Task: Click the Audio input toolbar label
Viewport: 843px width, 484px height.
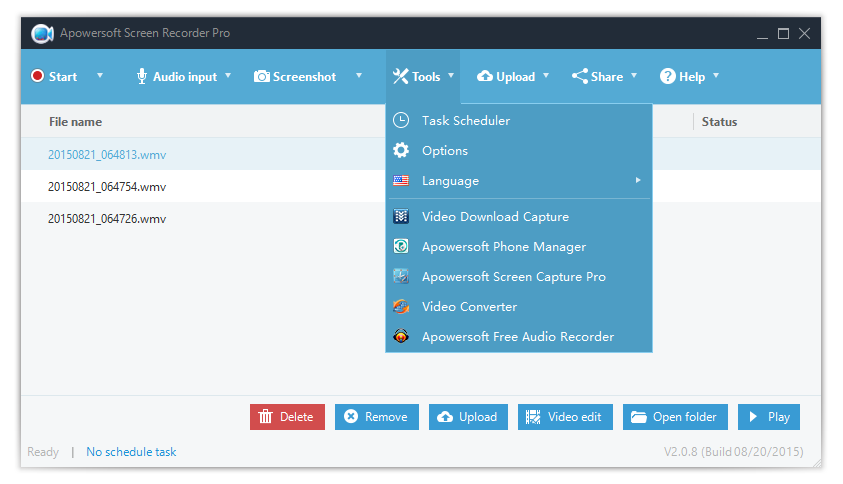Action: tap(185, 77)
